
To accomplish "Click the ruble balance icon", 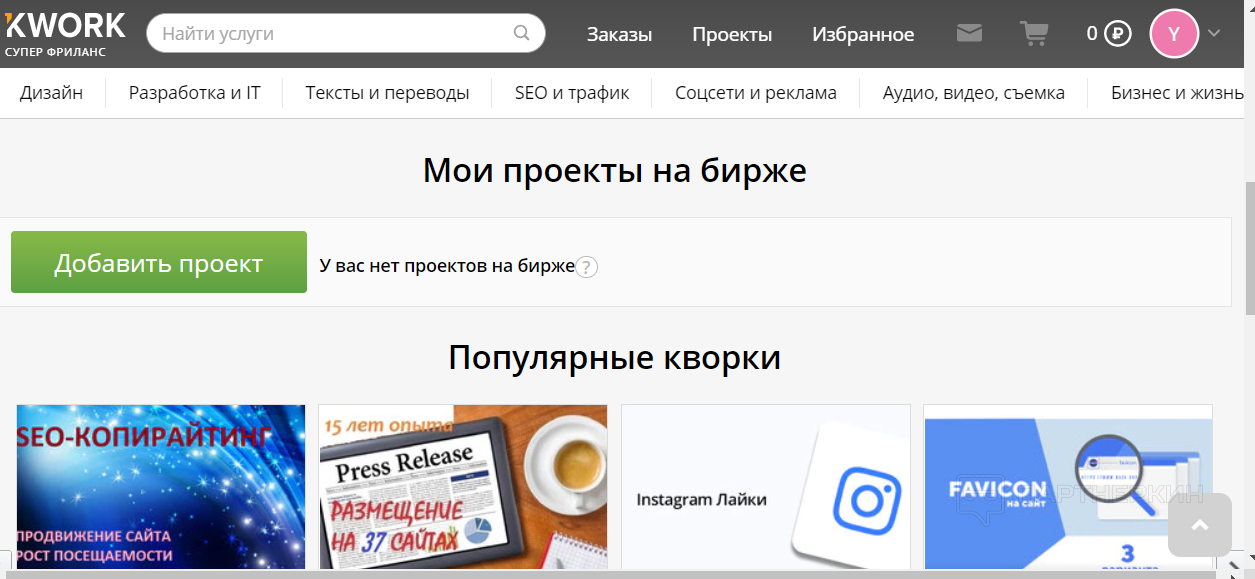I will point(1118,34).
